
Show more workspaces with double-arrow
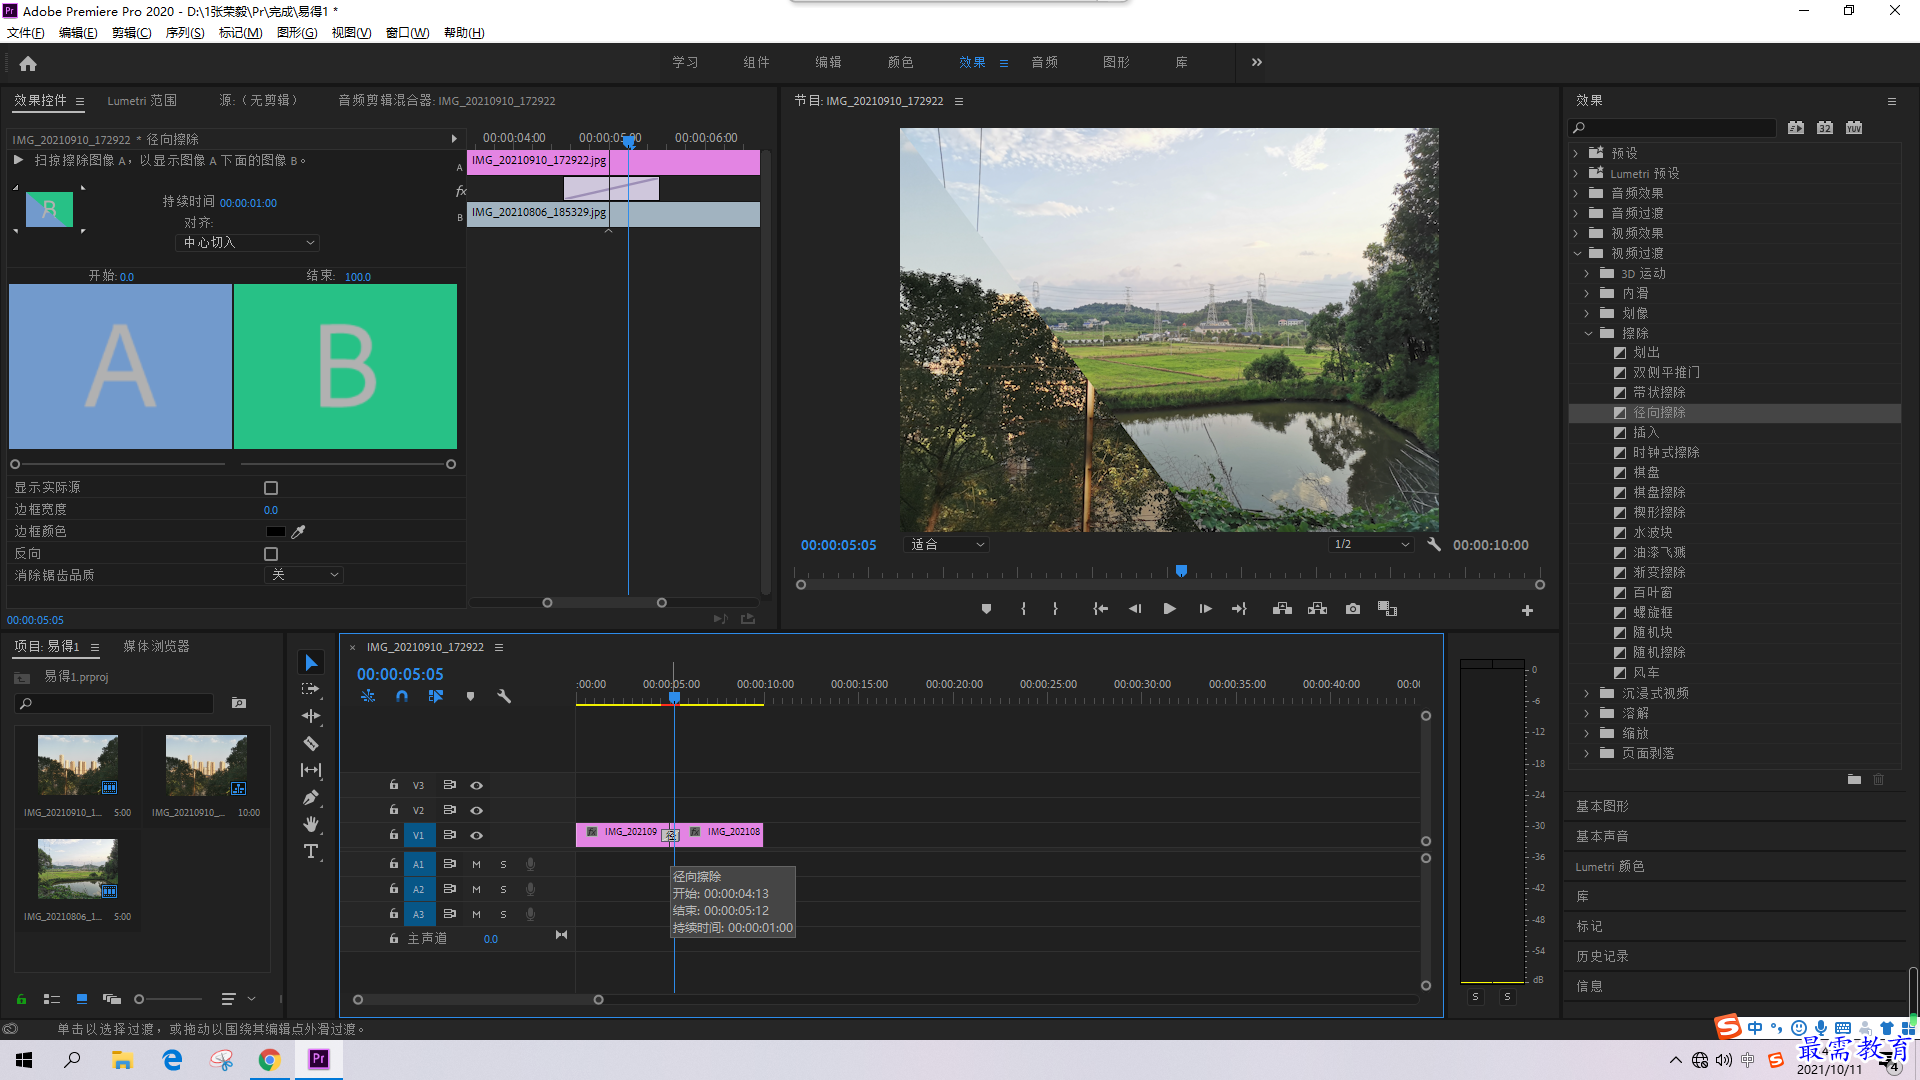point(1257,62)
